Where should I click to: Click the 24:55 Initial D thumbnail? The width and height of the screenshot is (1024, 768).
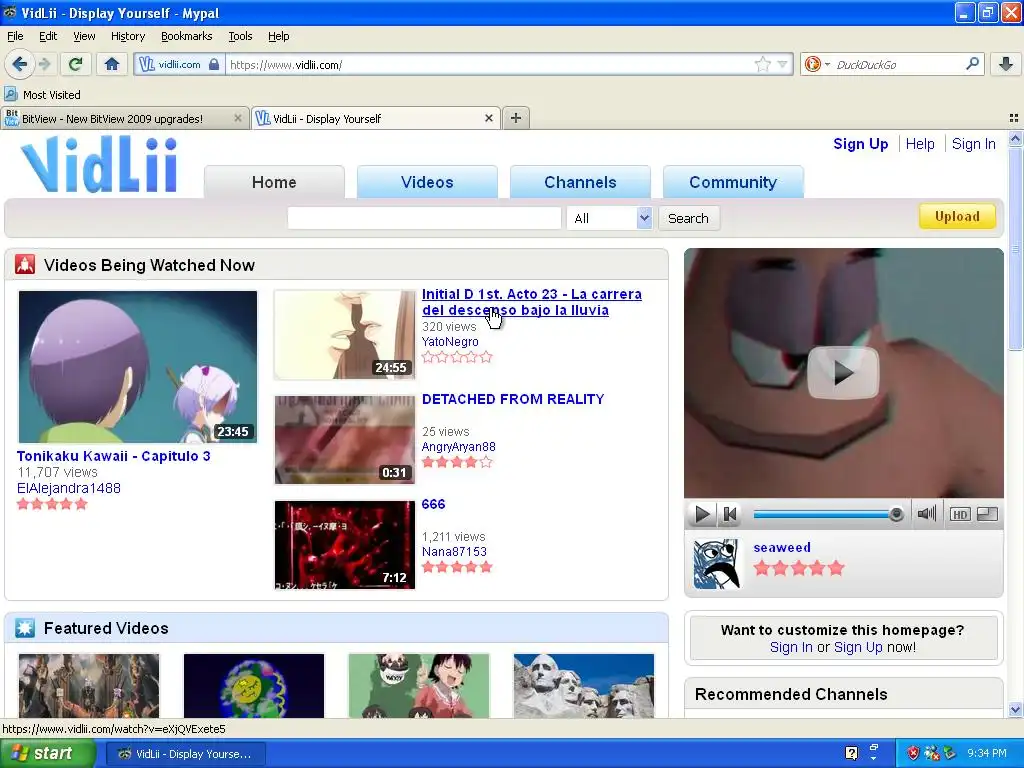345,334
